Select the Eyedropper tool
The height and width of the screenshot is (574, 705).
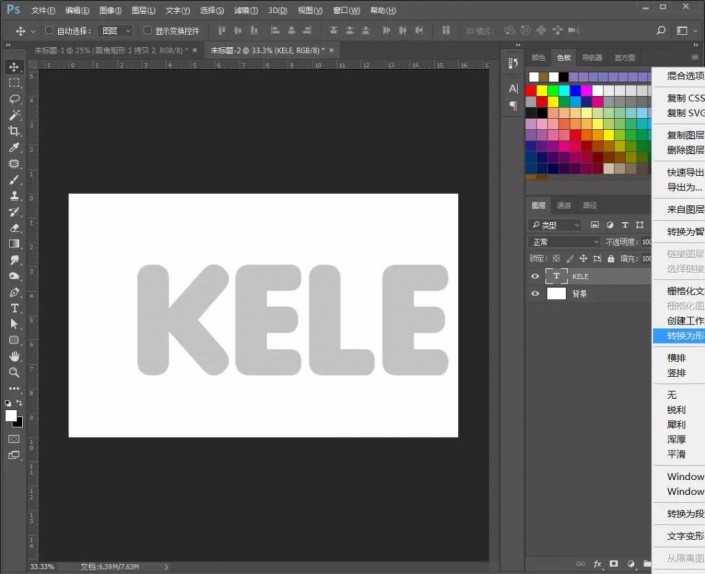(x=14, y=147)
